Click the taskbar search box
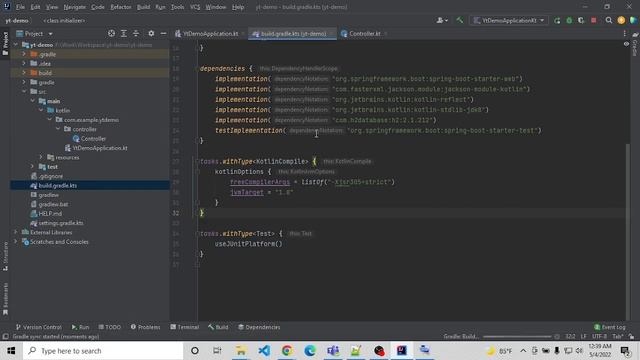This screenshot has width=640, height=360. click(x=103, y=351)
